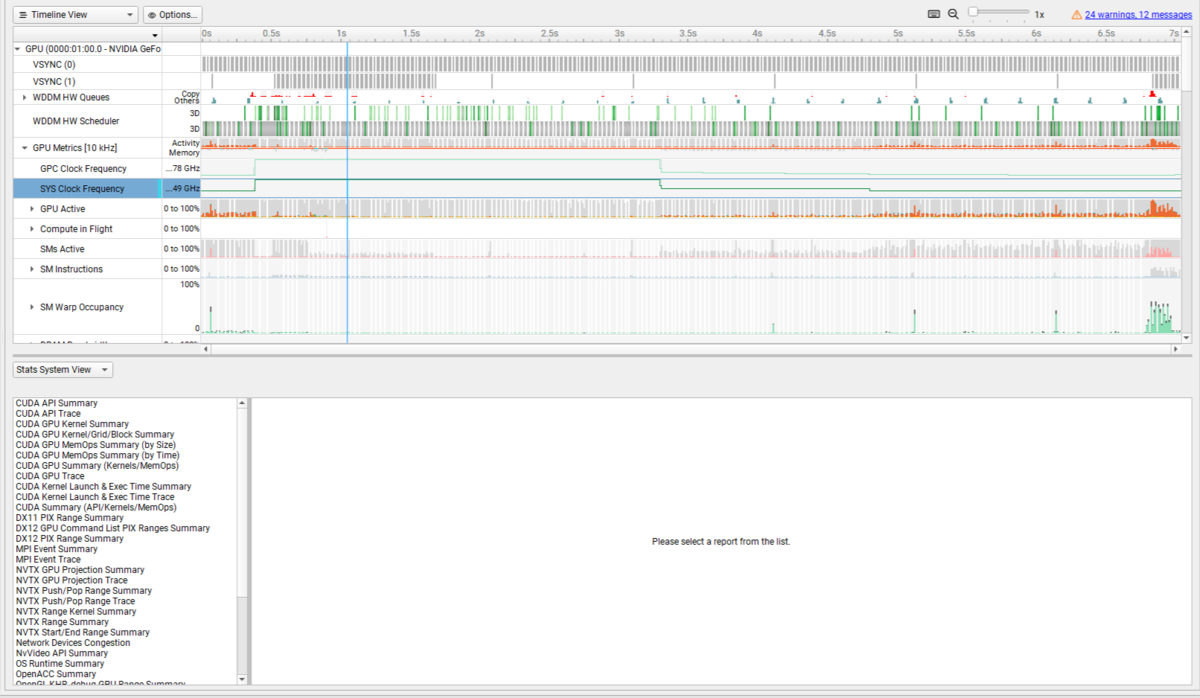Image resolution: width=1200 pixels, height=698 pixels.
Task: Open the Stats System View dropdown
Action: (x=62, y=370)
